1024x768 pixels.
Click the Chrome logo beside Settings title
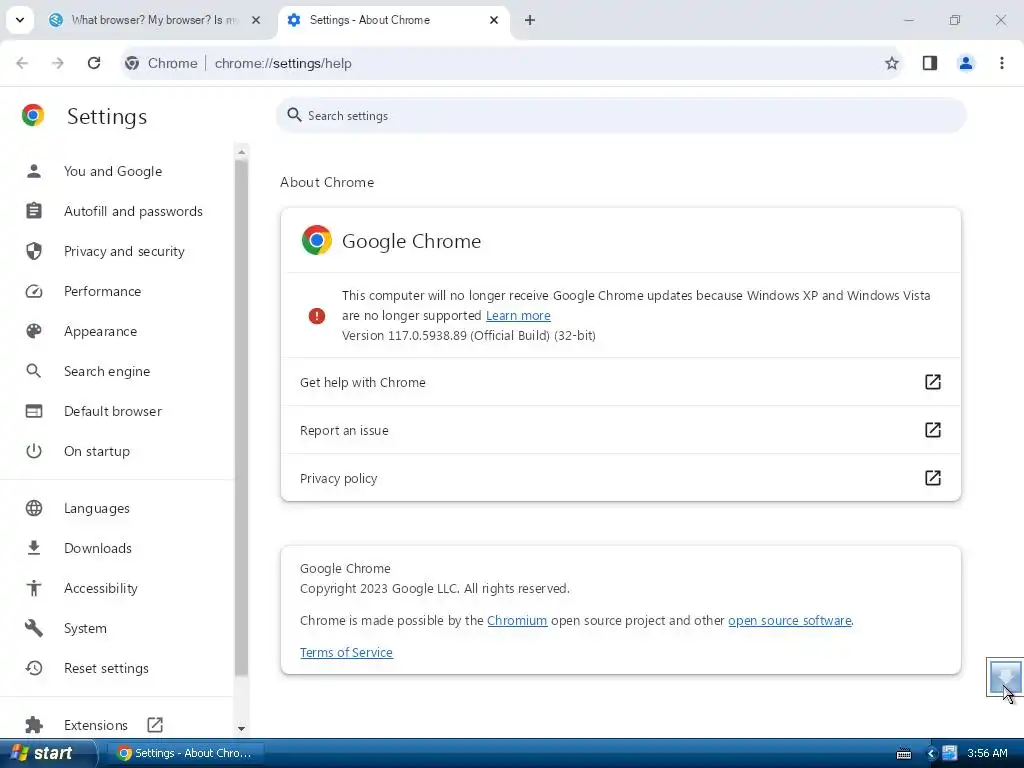tap(33, 115)
